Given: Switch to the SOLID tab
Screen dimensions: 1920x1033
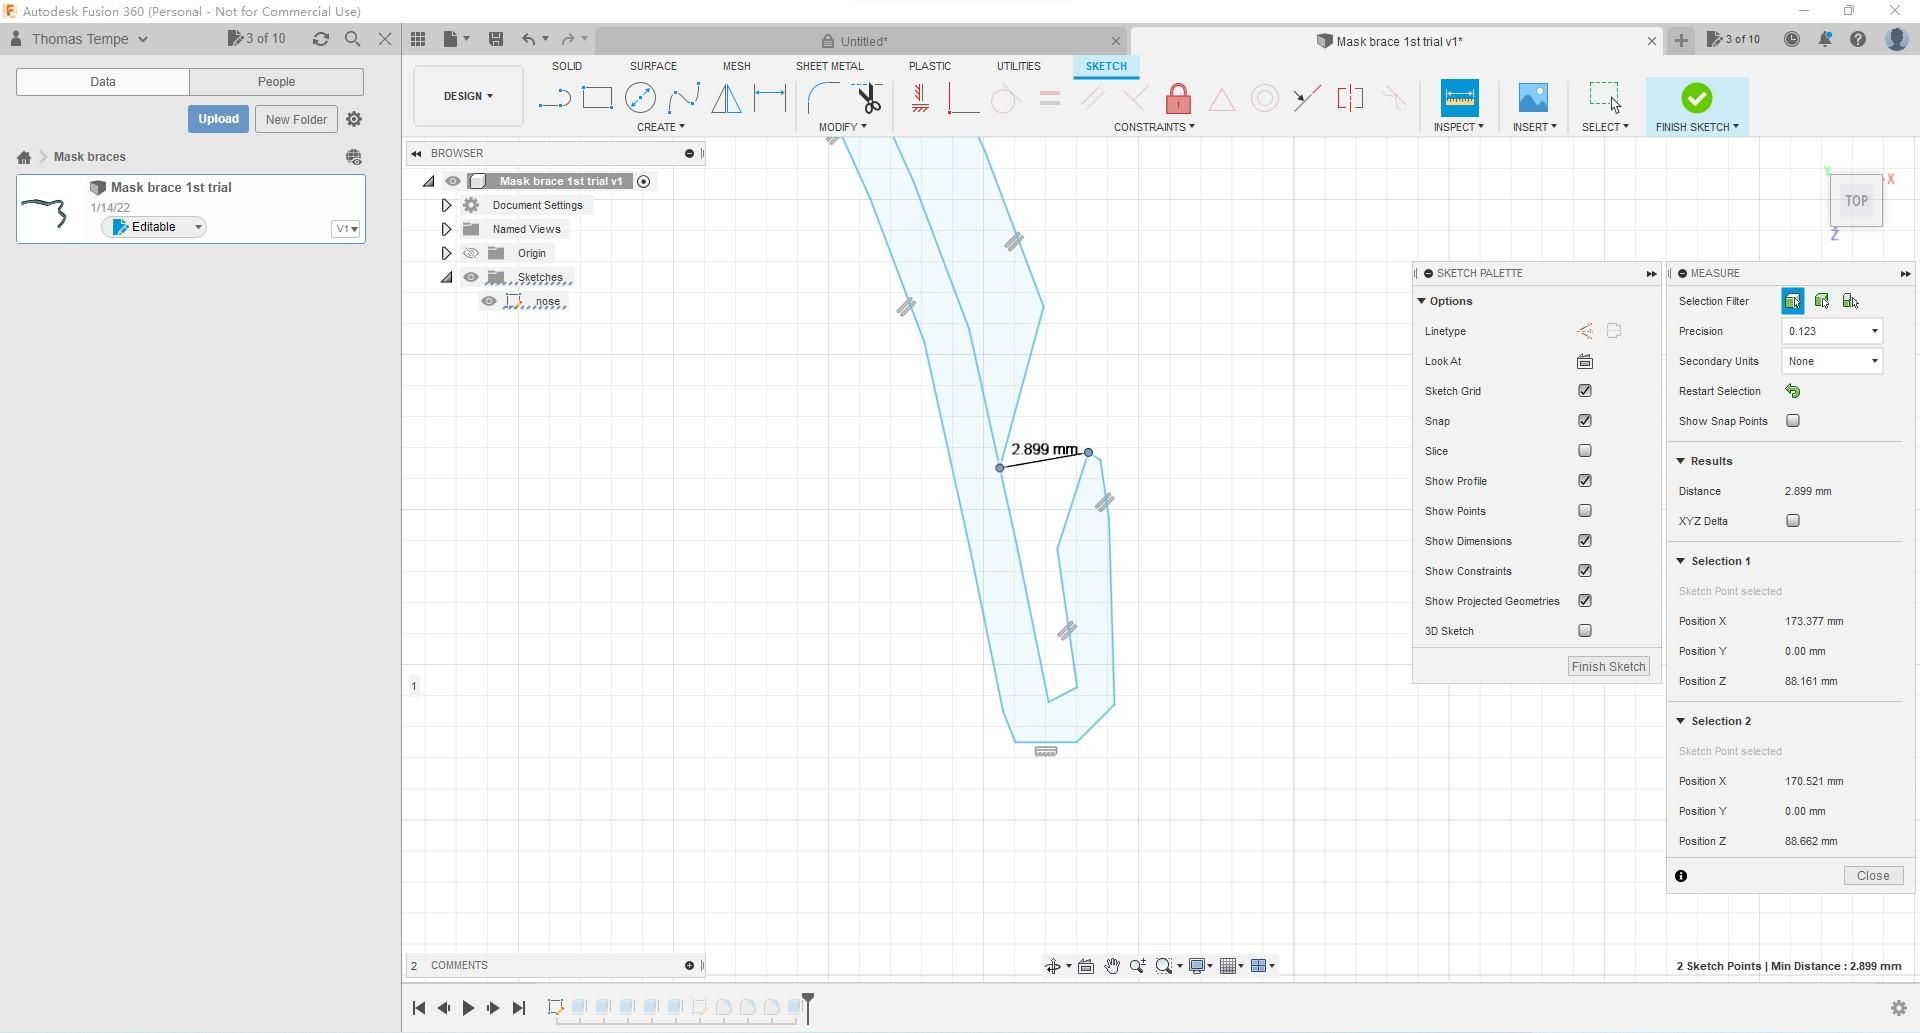Looking at the screenshot, I should (x=566, y=66).
